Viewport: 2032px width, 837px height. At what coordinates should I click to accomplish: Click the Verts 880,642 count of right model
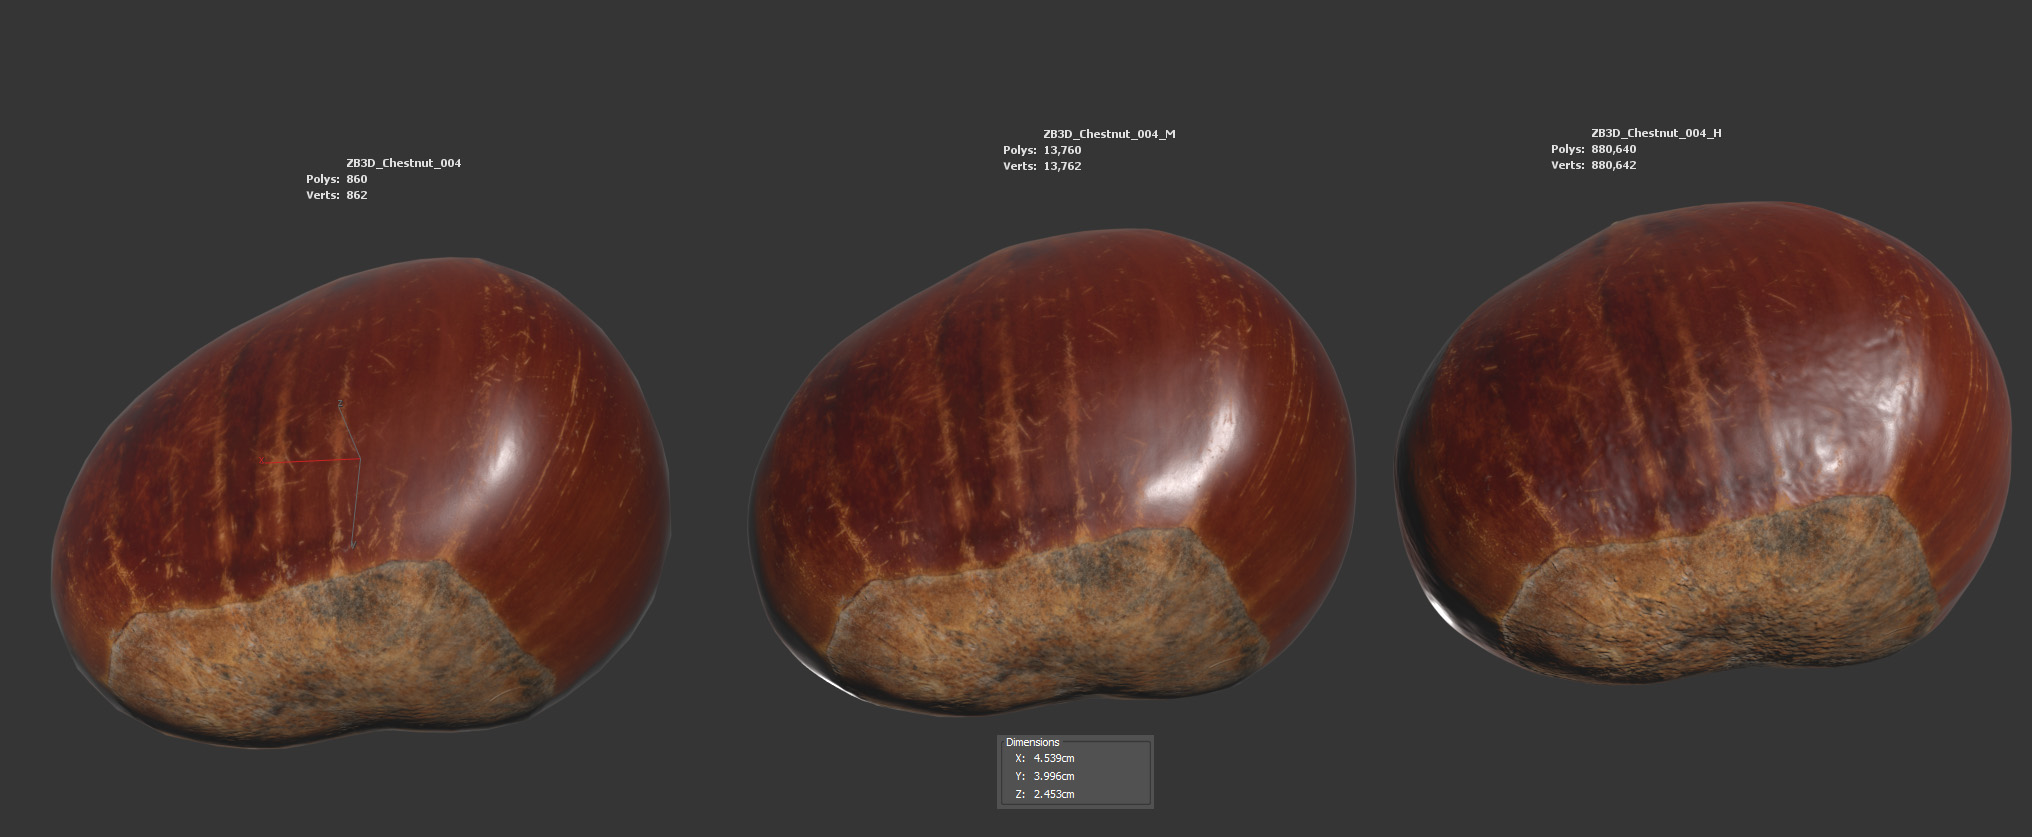pyautogui.click(x=1613, y=165)
